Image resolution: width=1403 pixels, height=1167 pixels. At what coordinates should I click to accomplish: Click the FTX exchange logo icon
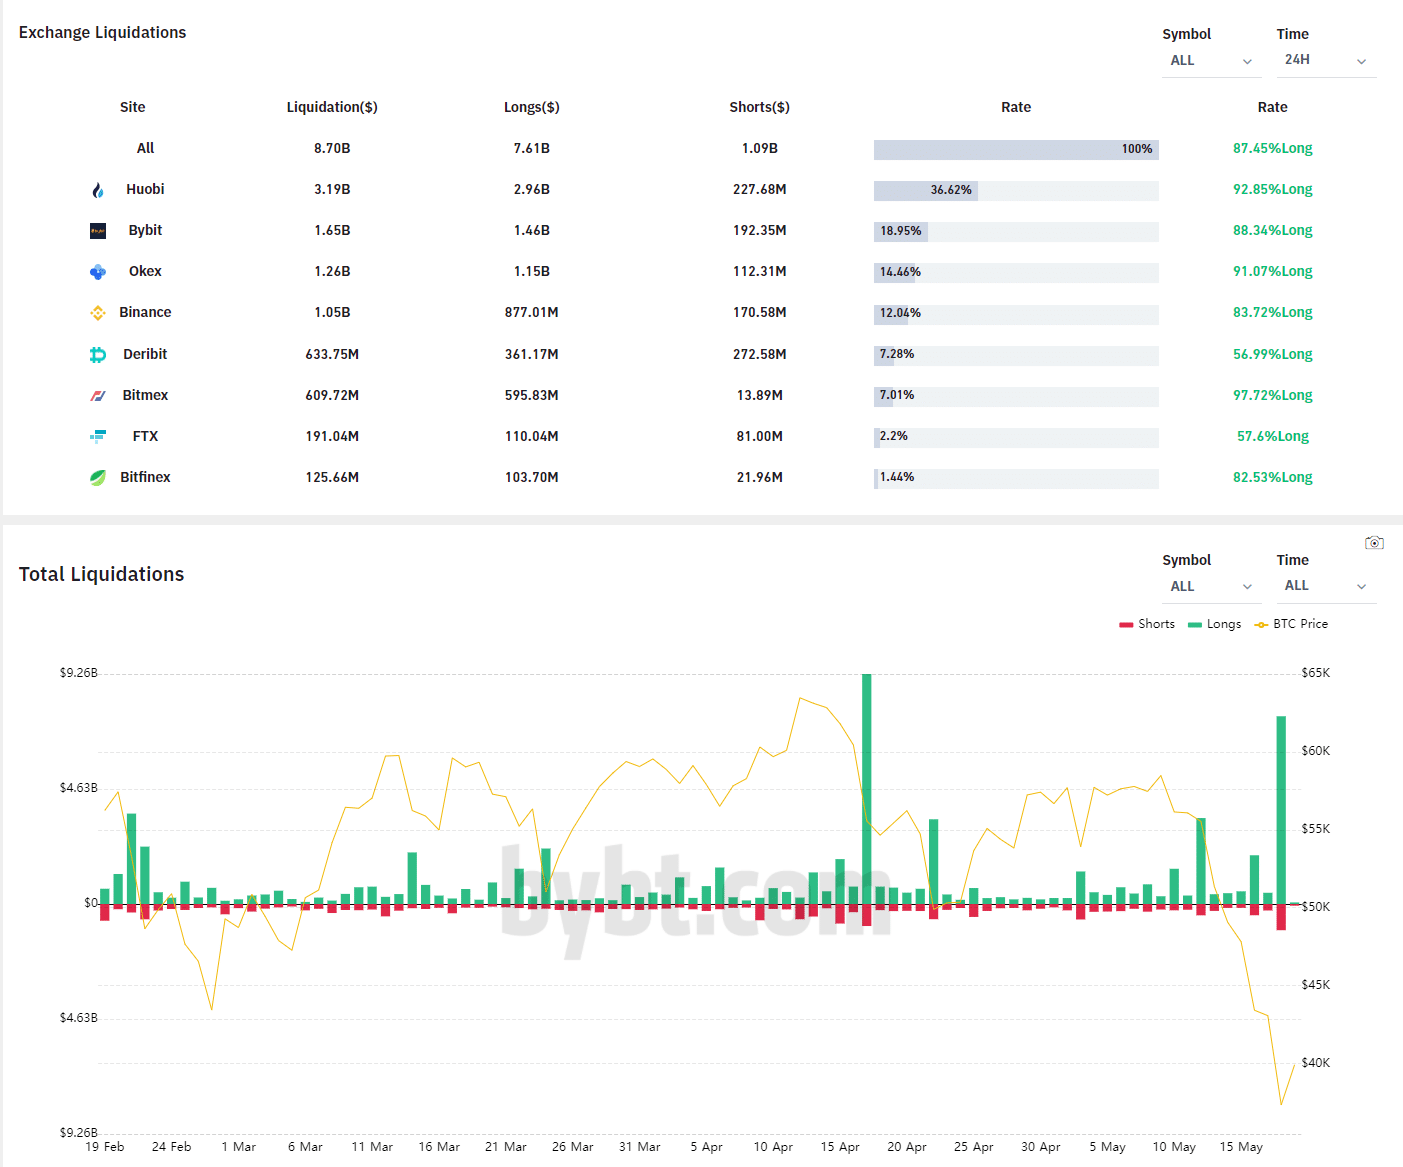pos(98,436)
